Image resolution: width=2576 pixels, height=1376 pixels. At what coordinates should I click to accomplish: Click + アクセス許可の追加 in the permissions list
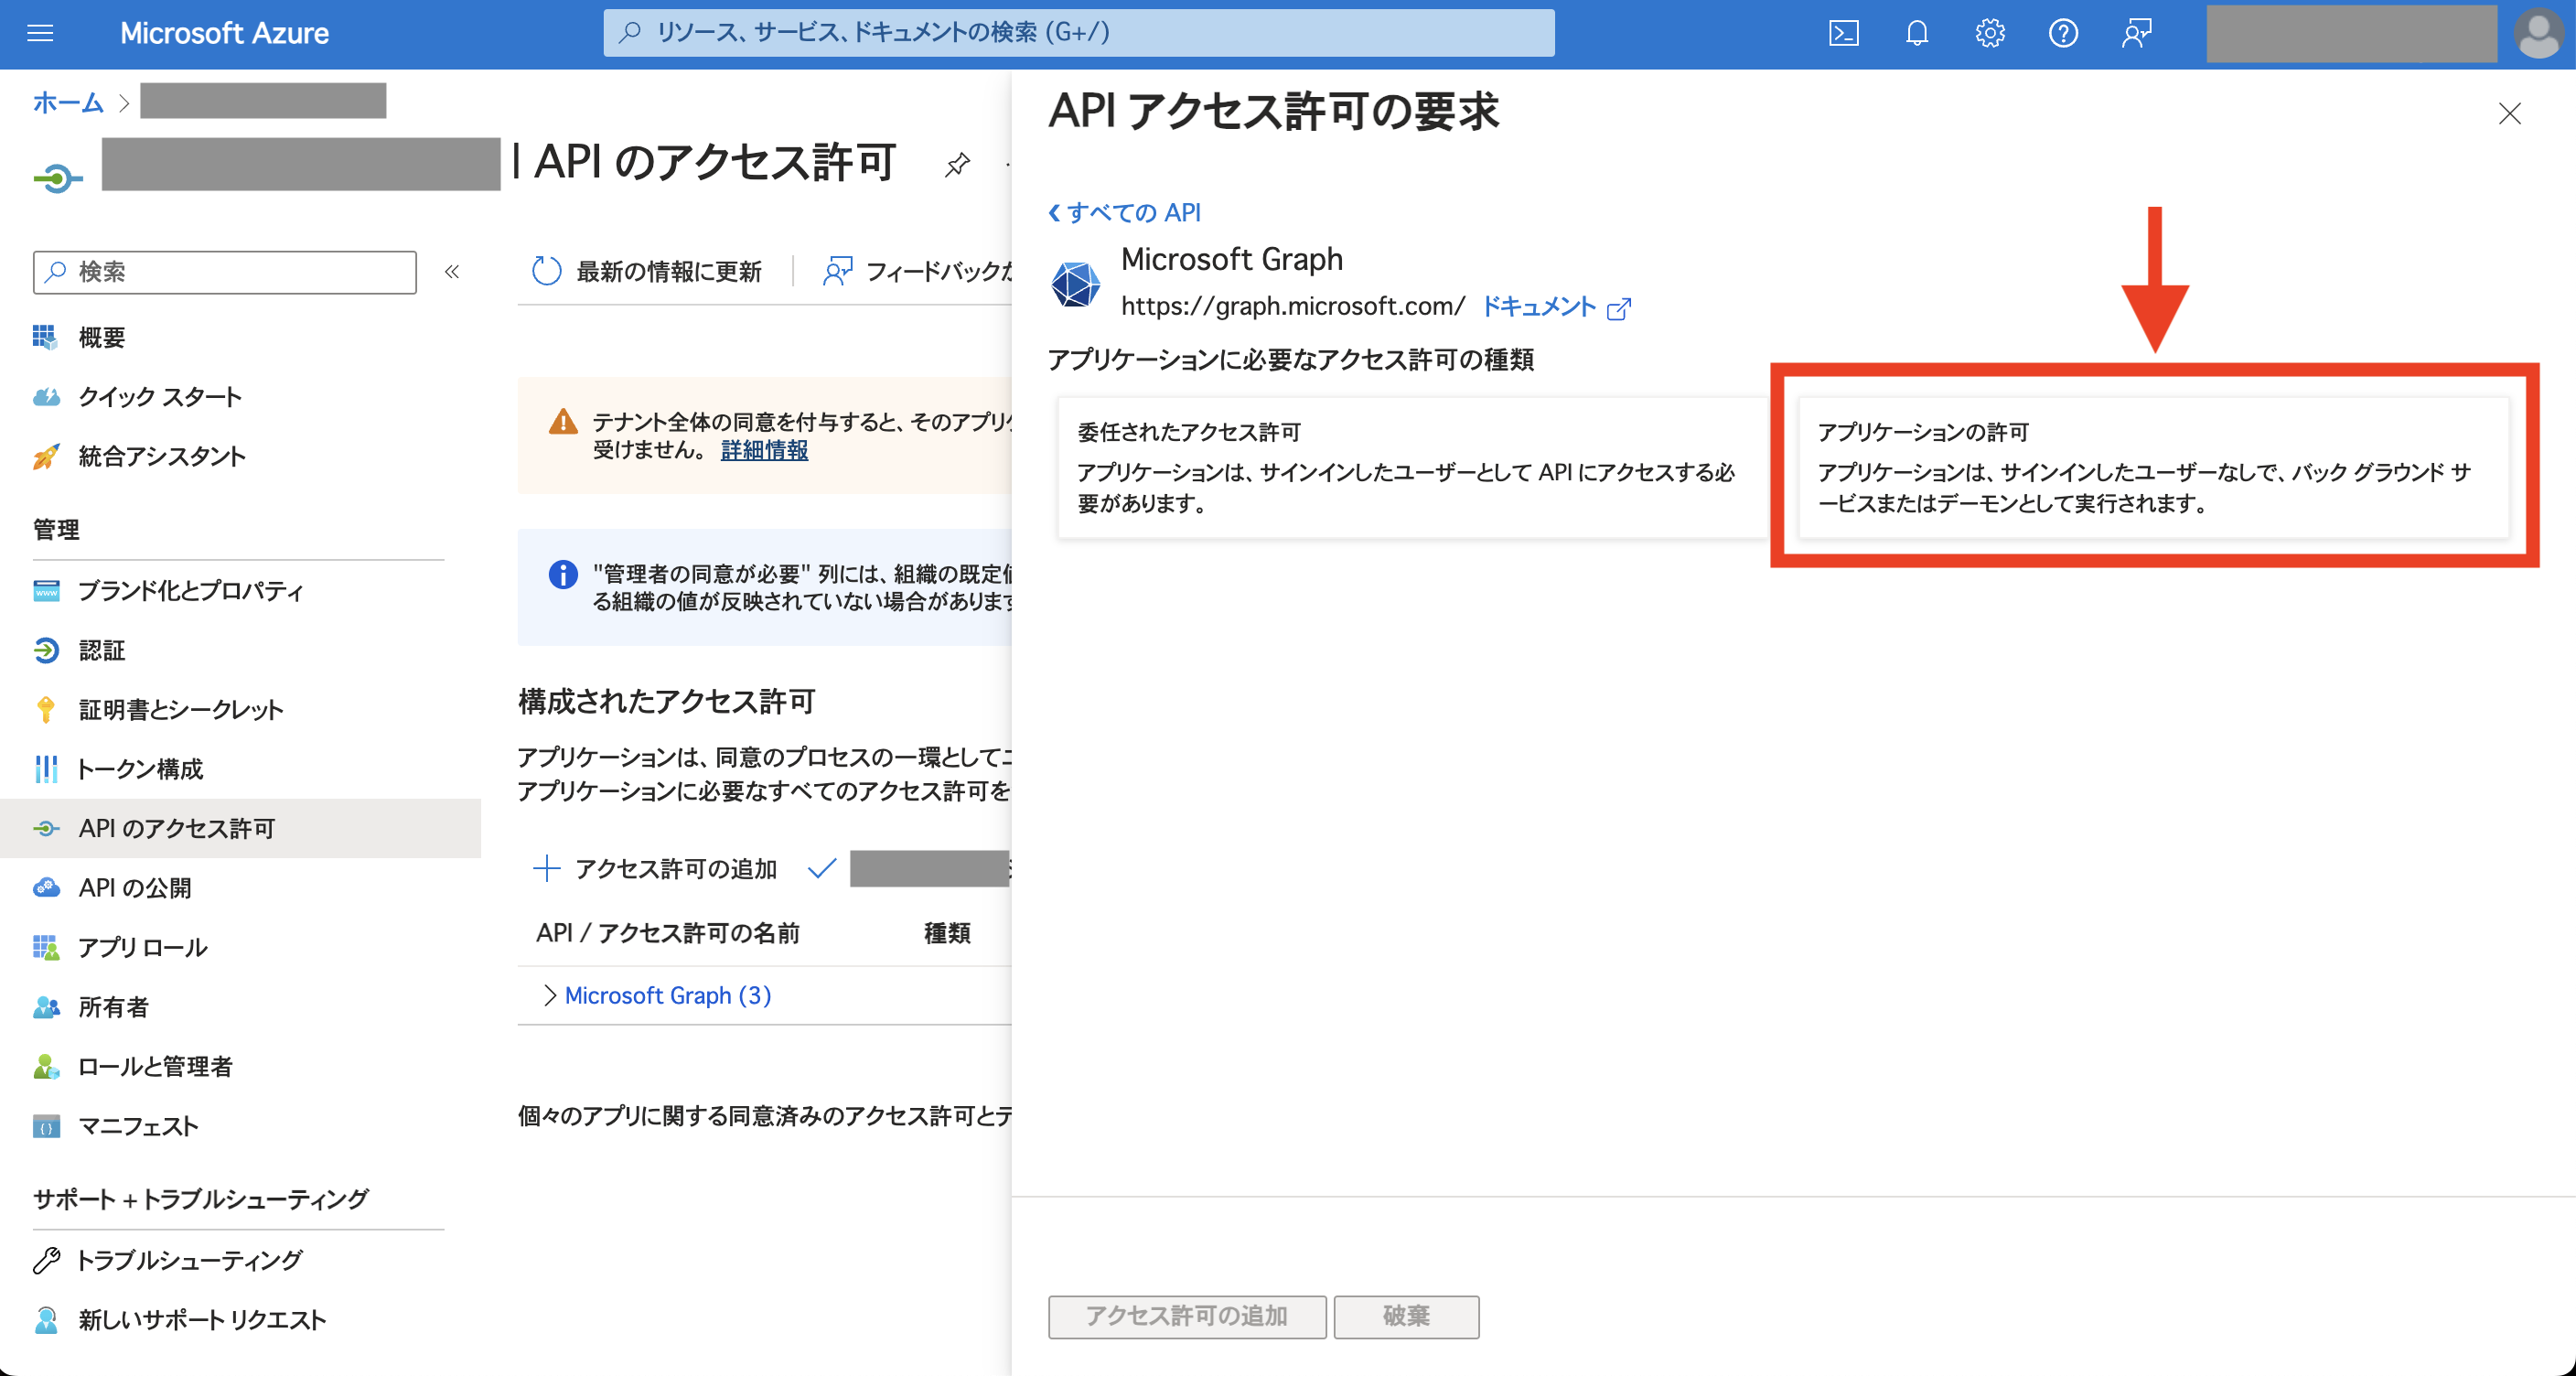point(655,868)
